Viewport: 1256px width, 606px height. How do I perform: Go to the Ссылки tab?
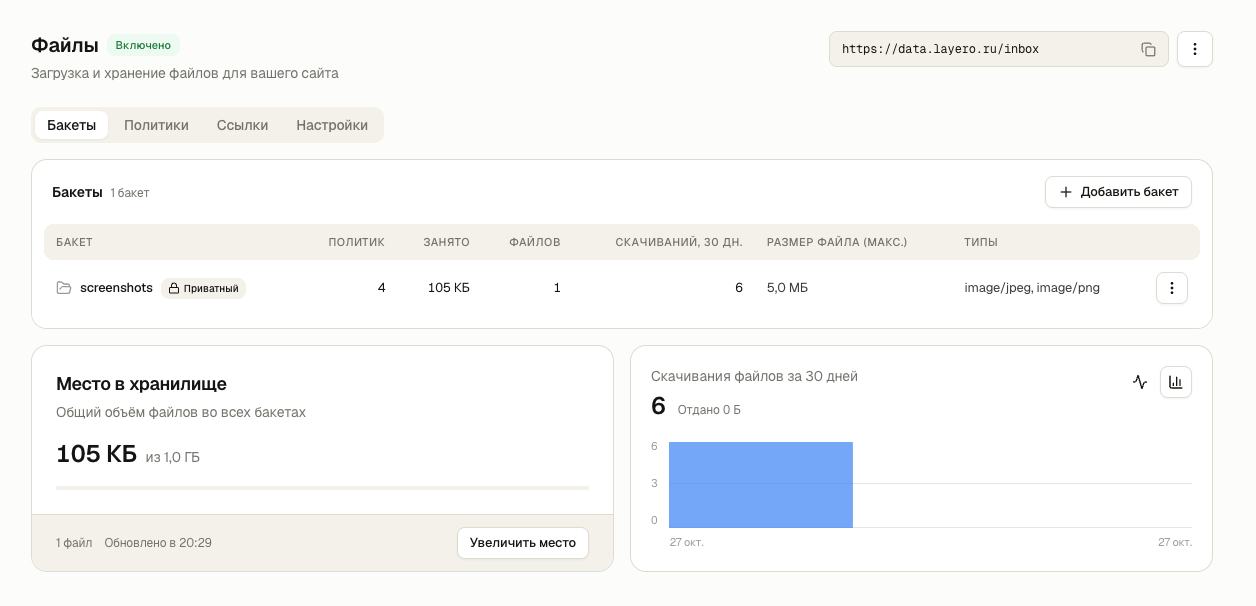point(242,125)
